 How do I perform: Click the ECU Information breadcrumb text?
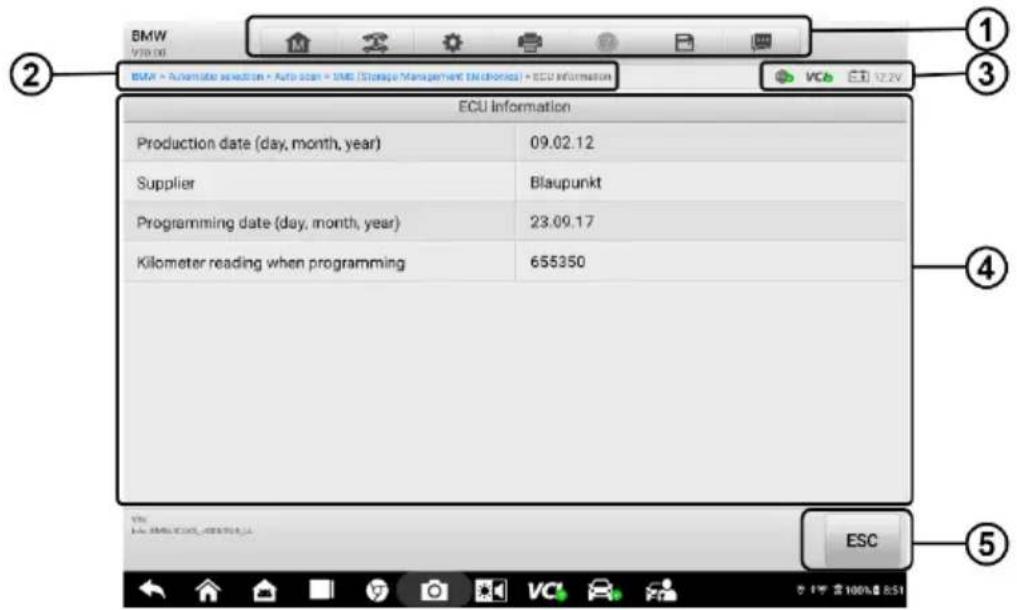pos(571,77)
